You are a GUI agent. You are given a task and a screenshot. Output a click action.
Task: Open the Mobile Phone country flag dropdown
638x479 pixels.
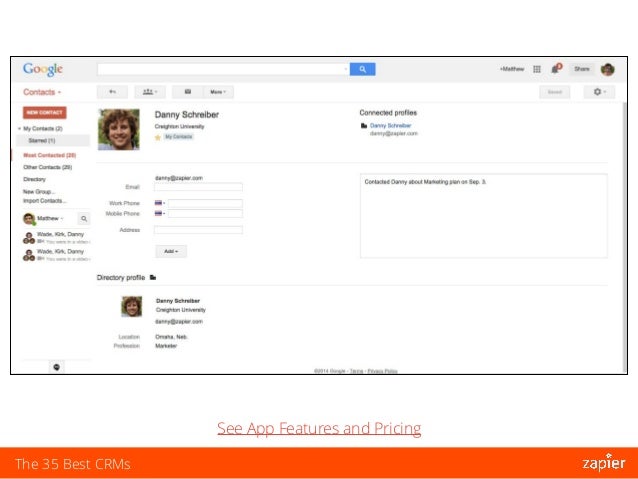(x=160, y=214)
